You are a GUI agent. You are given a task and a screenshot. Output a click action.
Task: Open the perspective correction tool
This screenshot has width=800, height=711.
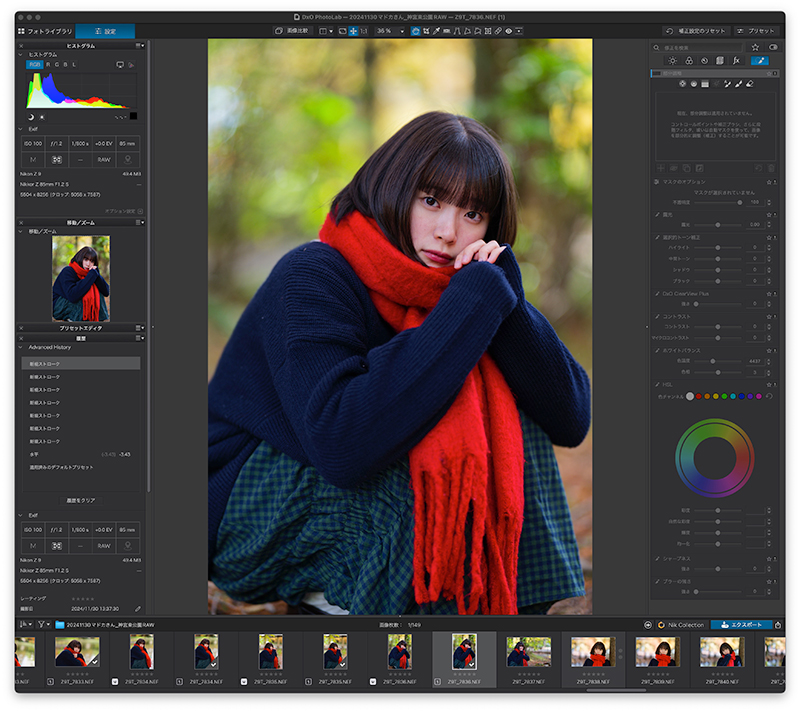pyautogui.click(x=457, y=31)
